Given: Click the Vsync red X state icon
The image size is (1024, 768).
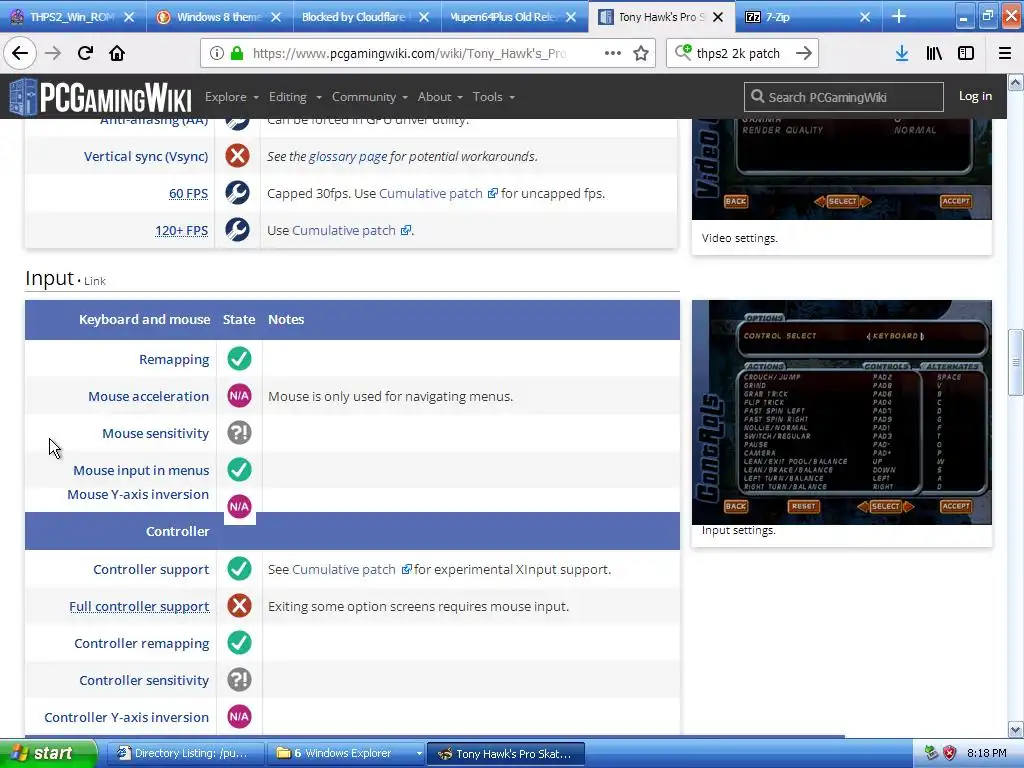Looking at the screenshot, I should click(x=237, y=155).
